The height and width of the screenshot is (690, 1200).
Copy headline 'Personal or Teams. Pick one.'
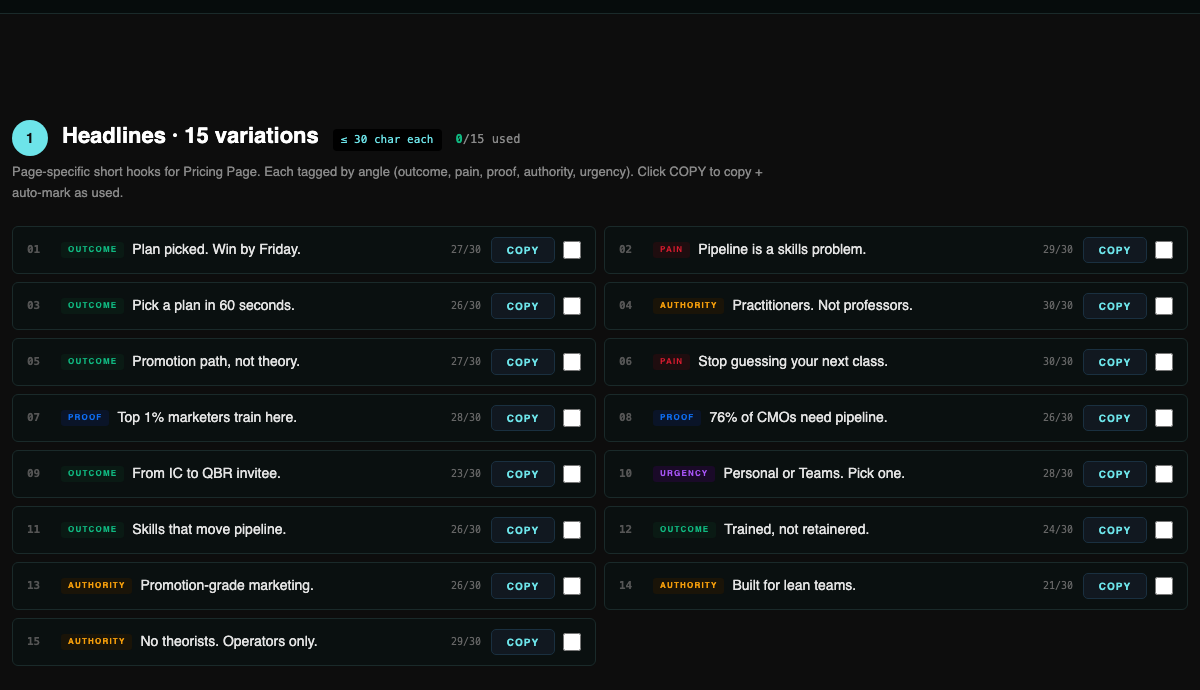pyautogui.click(x=1114, y=474)
